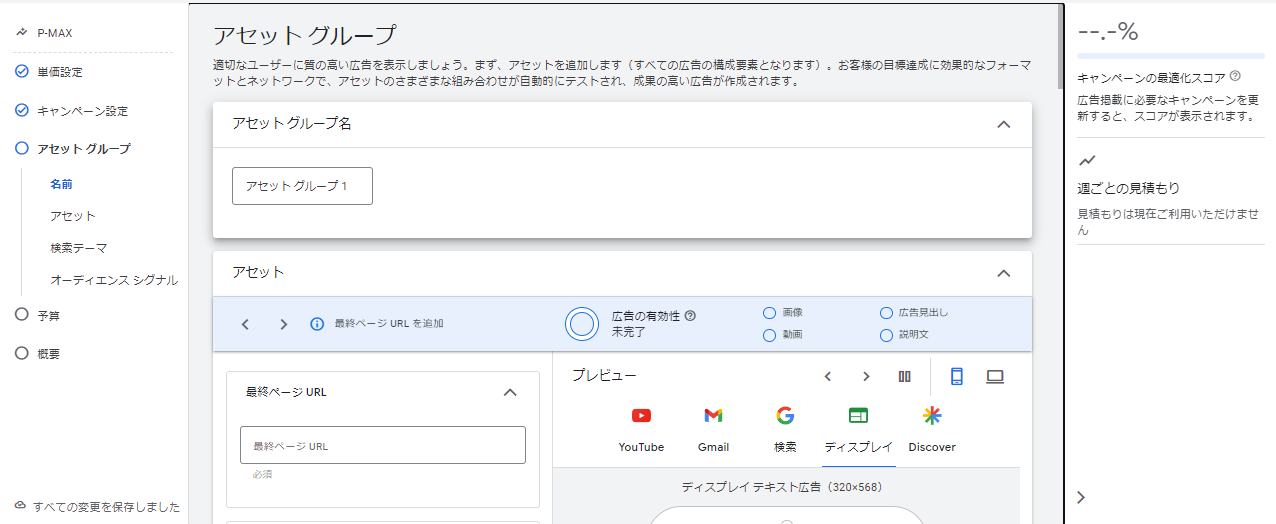Click the ディスプレイ テキスト広告 (320×568) caption
The image size is (1276, 524).
(x=786, y=487)
